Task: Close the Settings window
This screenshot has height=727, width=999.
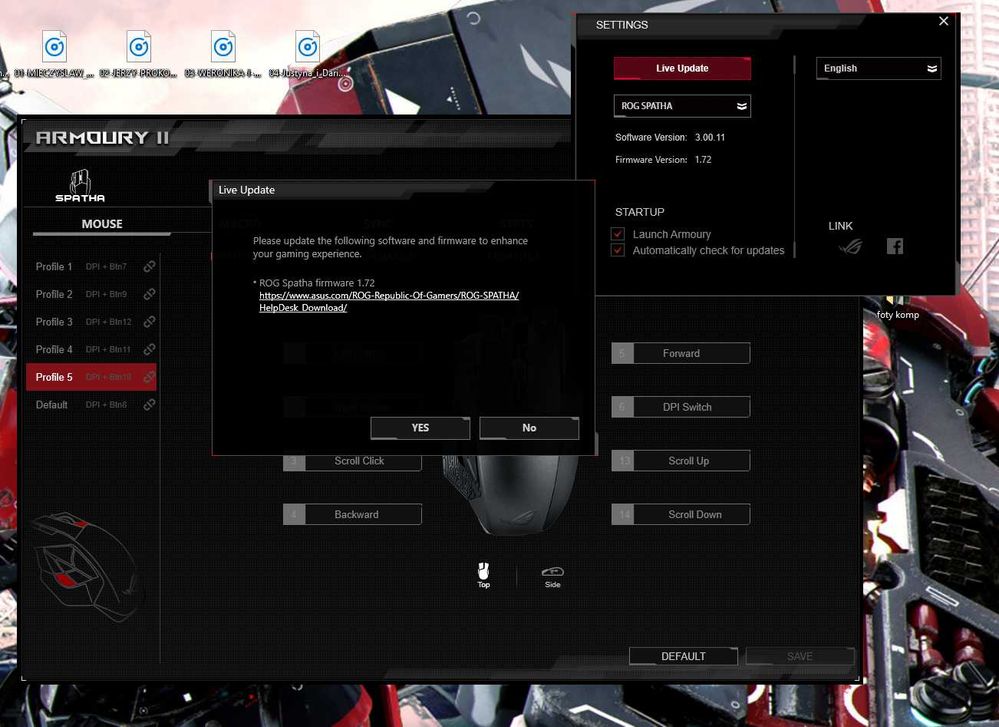Action: 944,21
